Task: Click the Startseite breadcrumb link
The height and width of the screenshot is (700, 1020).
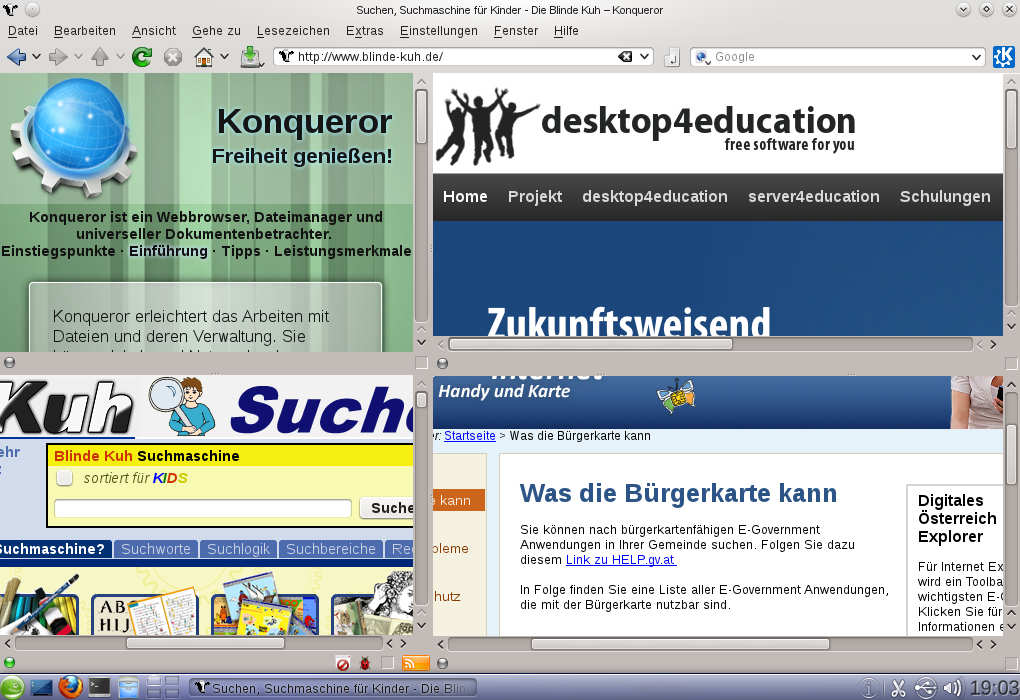Action: coord(470,436)
